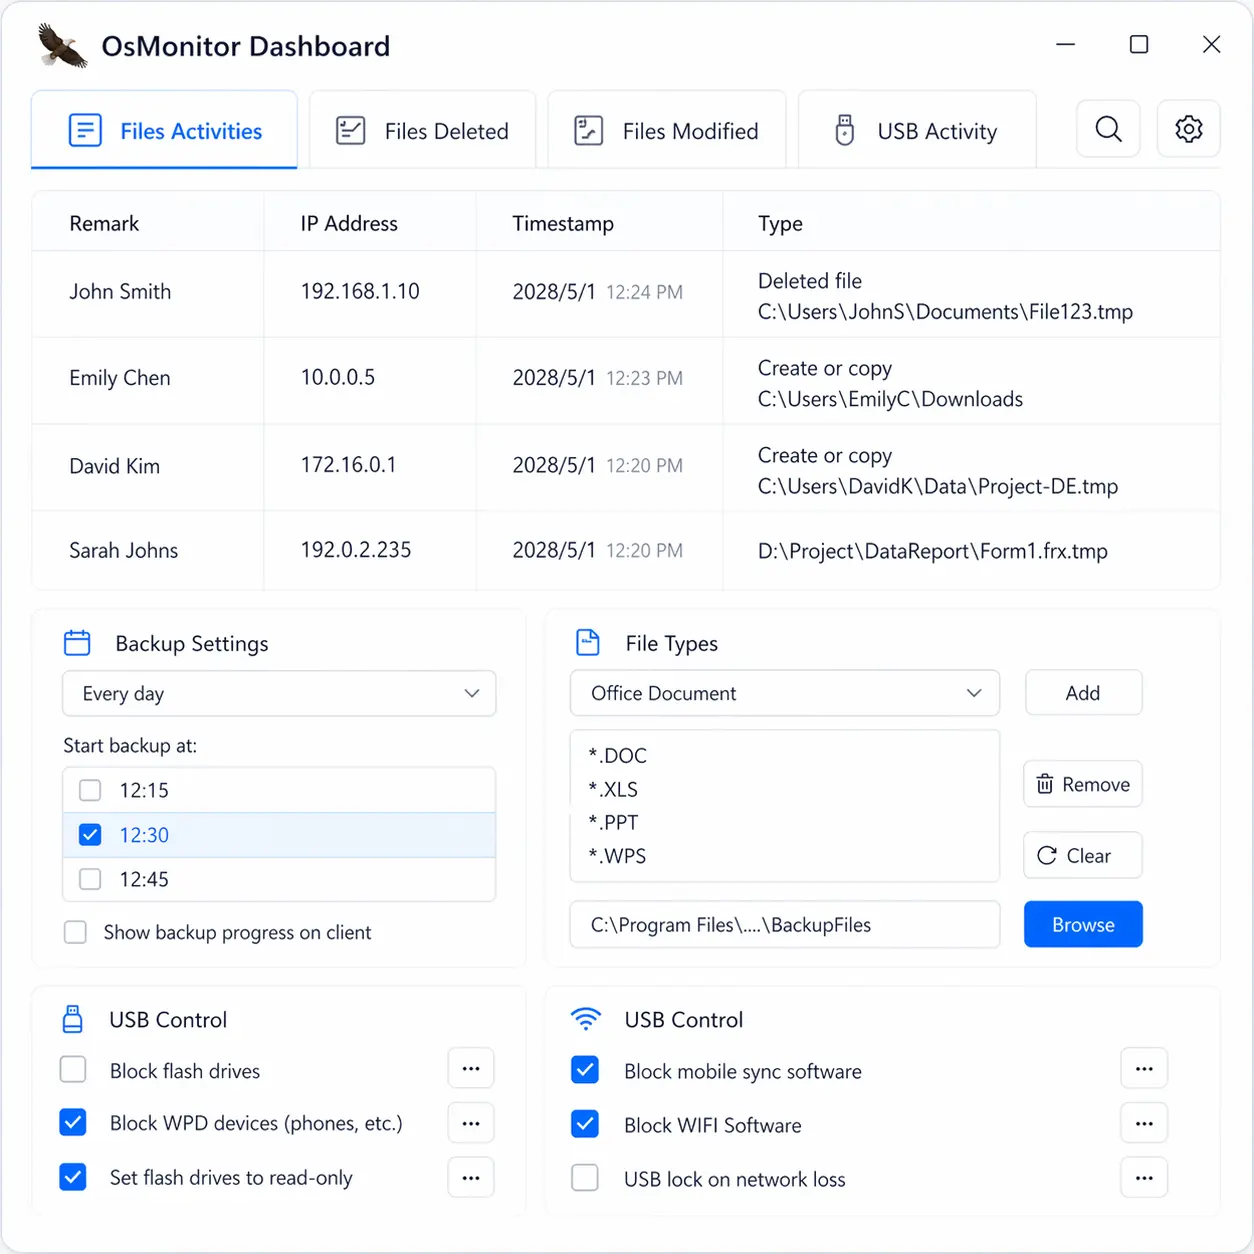
Task: Click the trash icon in Remove button
Action: click(1045, 784)
